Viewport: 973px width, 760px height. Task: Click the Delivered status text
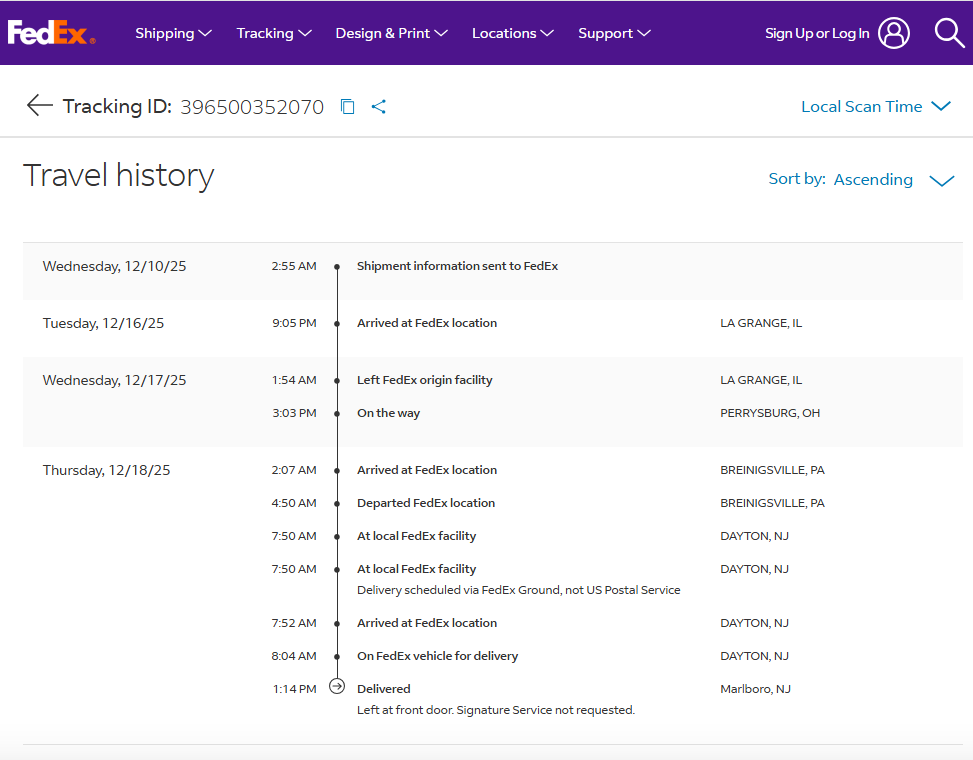click(x=383, y=689)
